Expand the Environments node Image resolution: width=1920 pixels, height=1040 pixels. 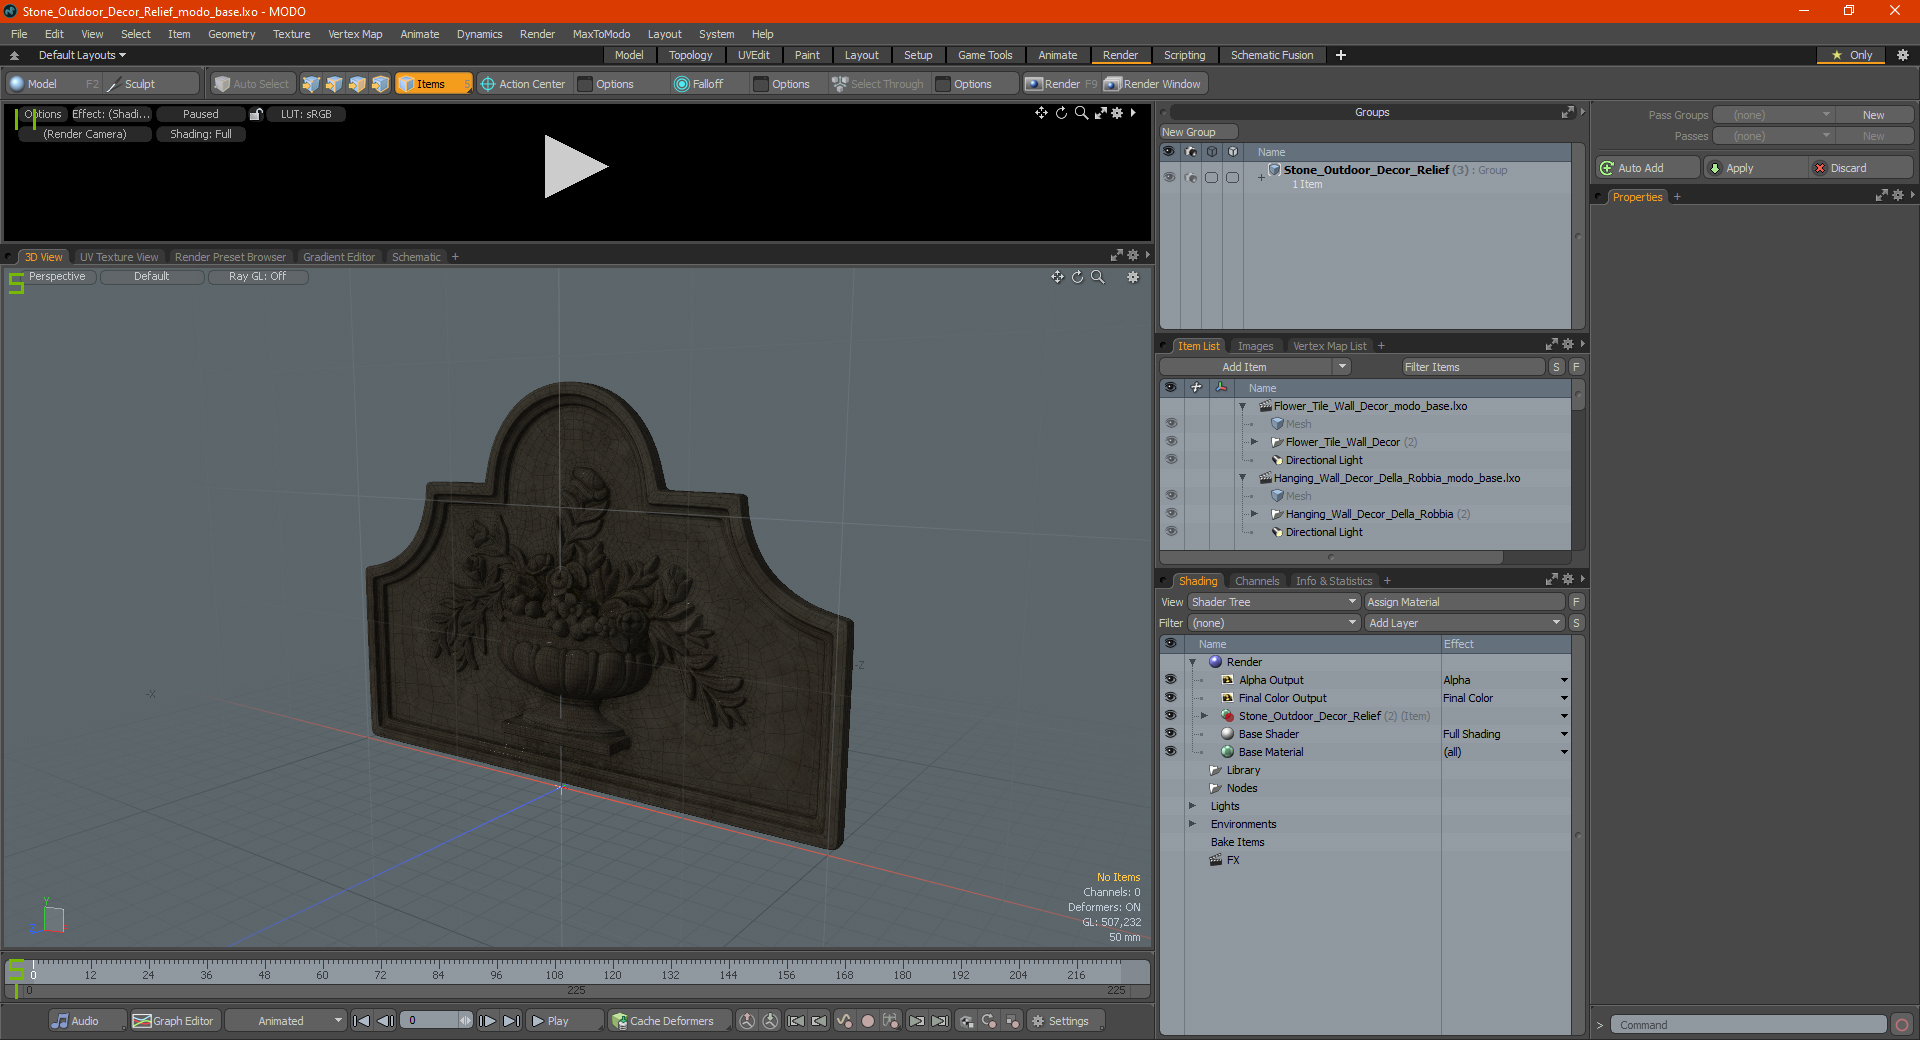coord(1193,824)
